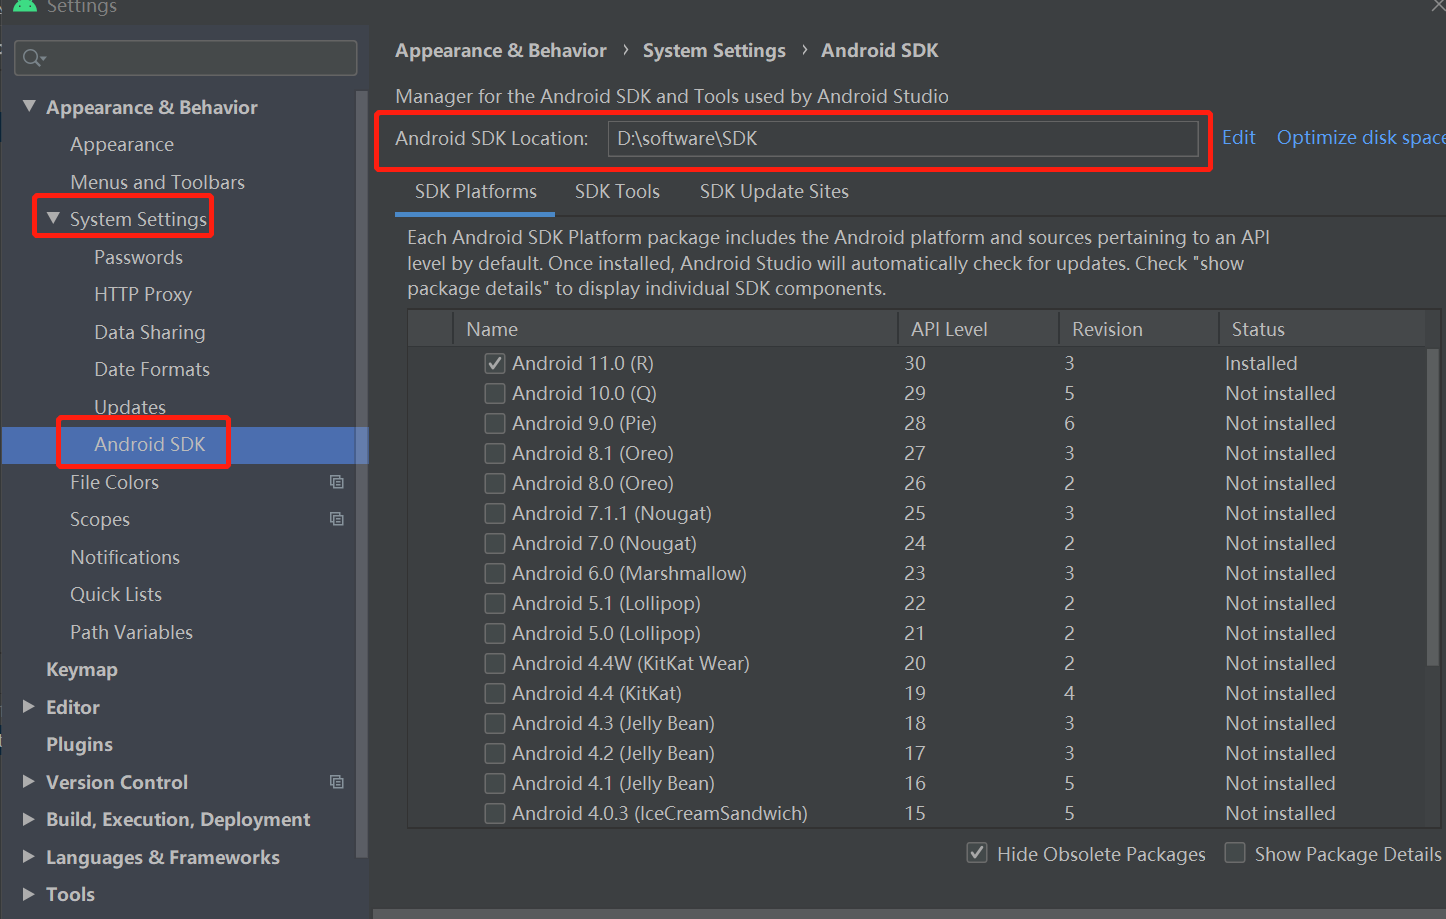Enable the Android 8.1 (Oreo) checkbox
1446x919 pixels.
[495, 453]
